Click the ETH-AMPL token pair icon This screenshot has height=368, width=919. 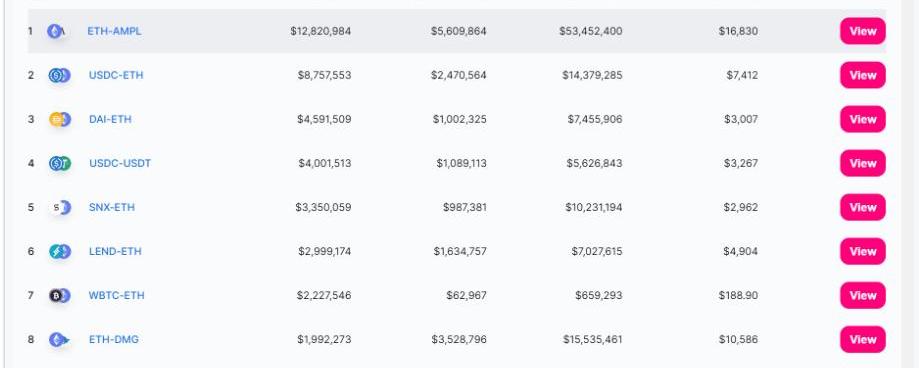pyautogui.click(x=57, y=31)
